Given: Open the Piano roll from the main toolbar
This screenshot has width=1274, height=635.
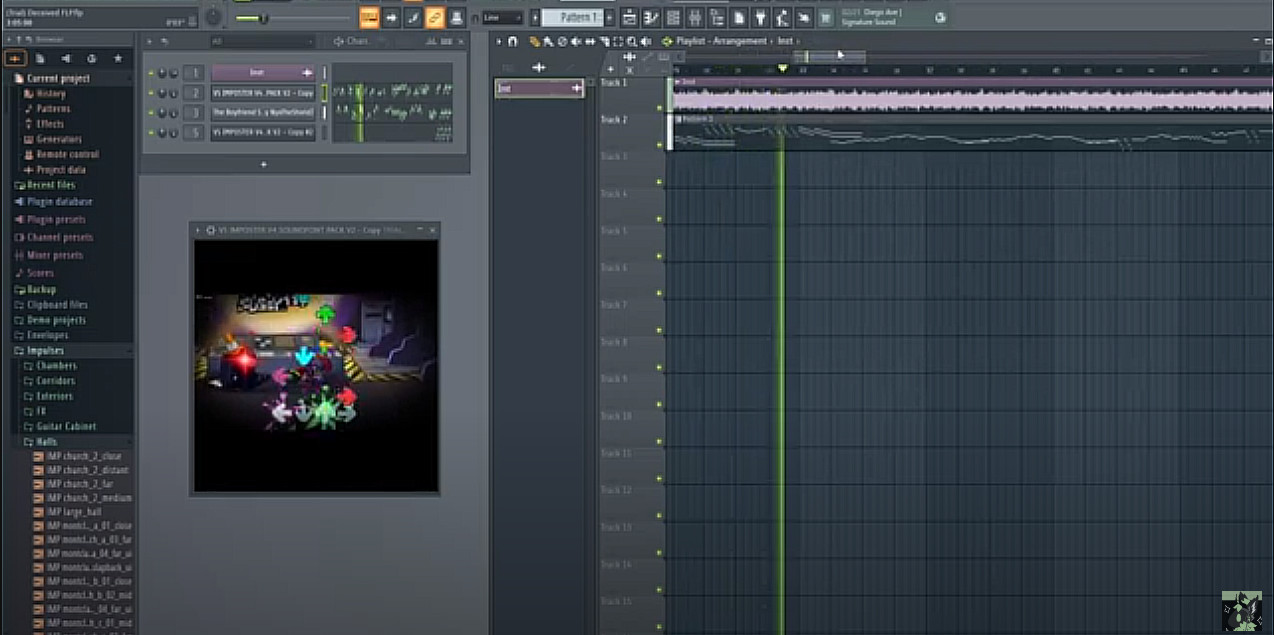Looking at the screenshot, I should pos(651,17).
